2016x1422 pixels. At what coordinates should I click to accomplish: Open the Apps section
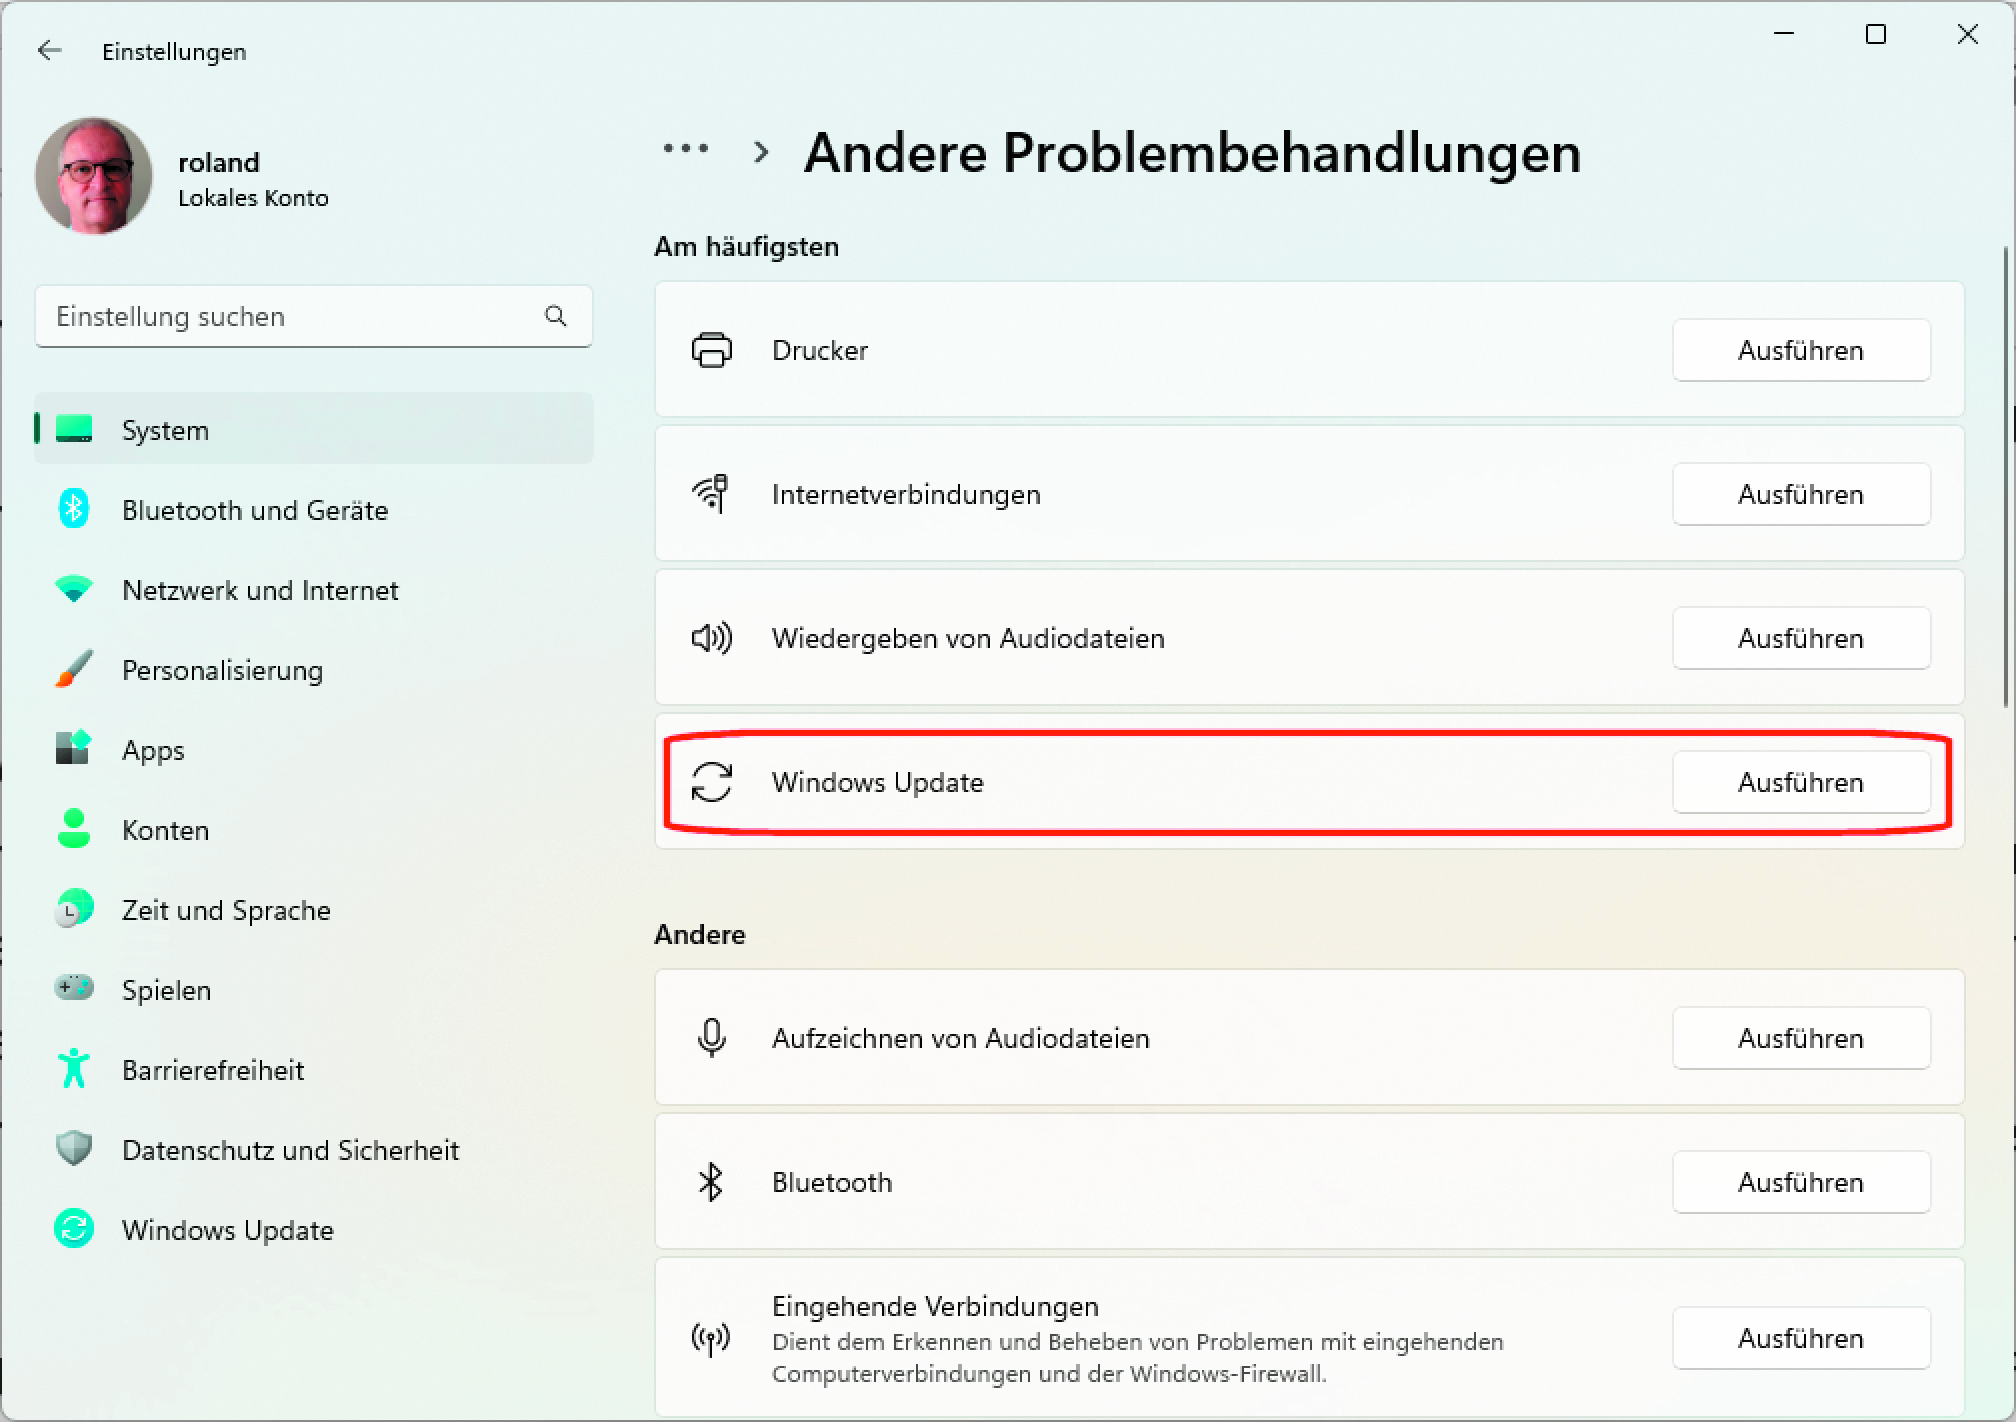coord(152,750)
